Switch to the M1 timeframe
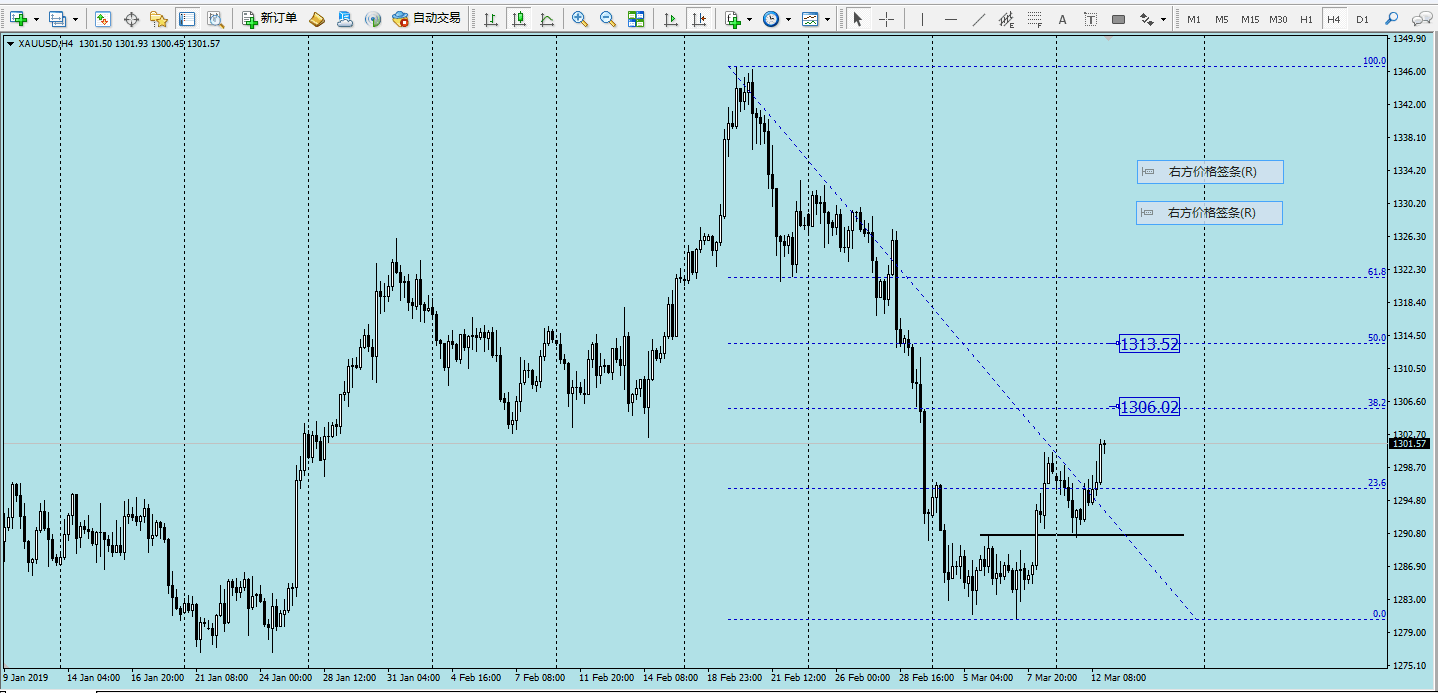This screenshot has width=1438, height=693. [1194, 19]
